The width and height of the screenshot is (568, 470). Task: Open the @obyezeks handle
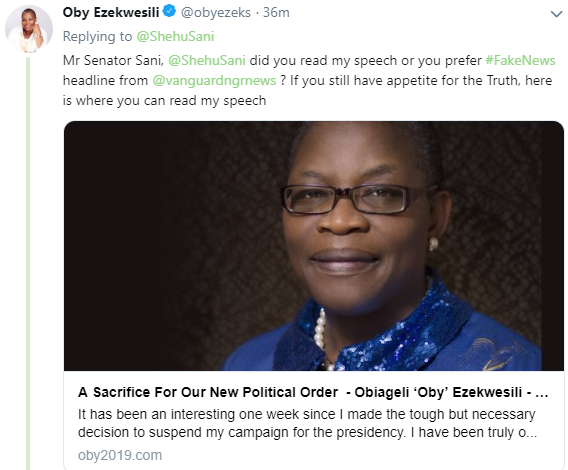coord(216,13)
